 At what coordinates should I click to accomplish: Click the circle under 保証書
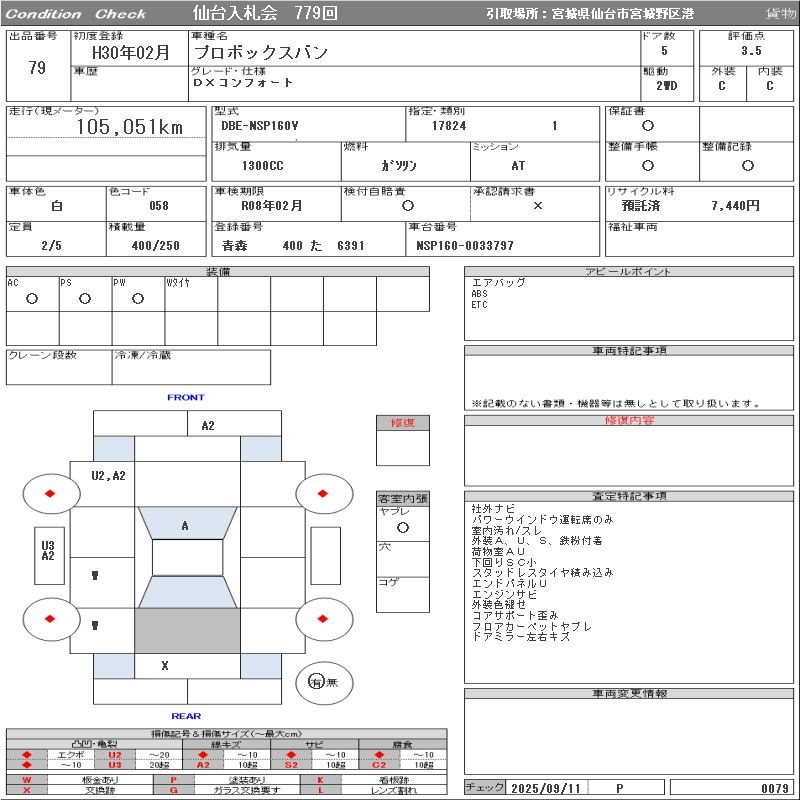point(648,125)
